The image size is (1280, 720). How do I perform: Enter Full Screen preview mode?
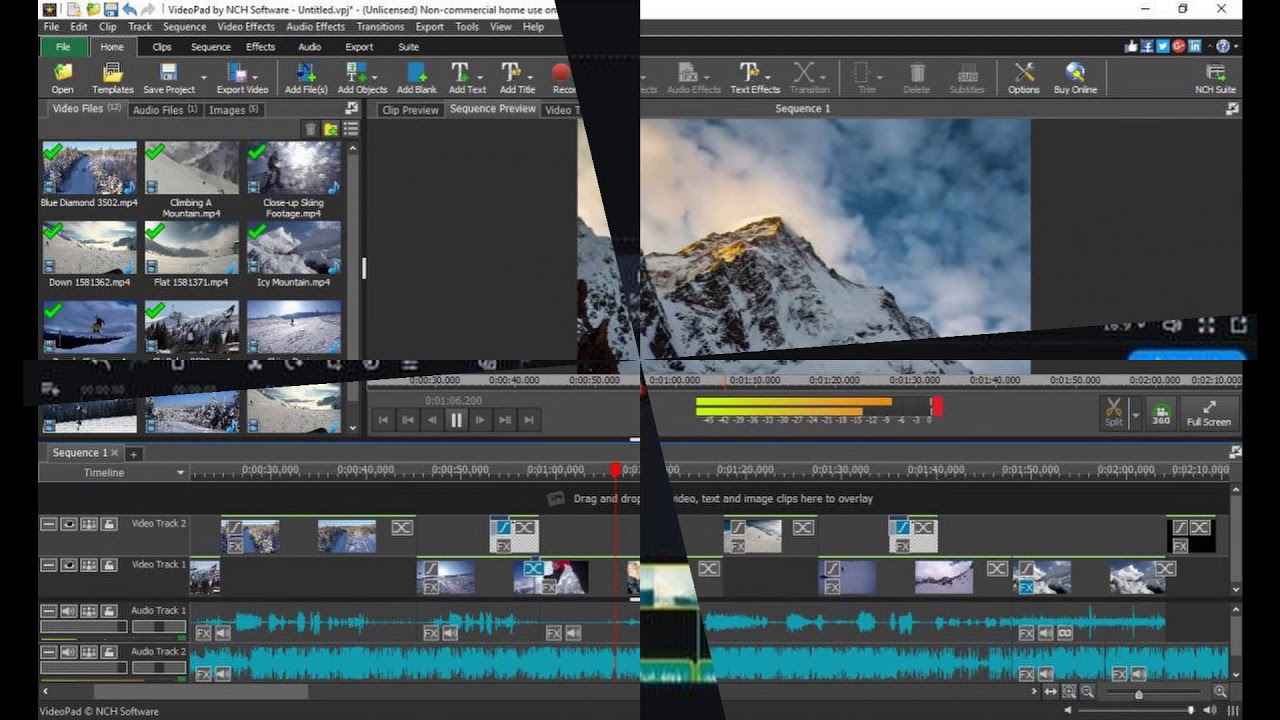[x=1208, y=412]
